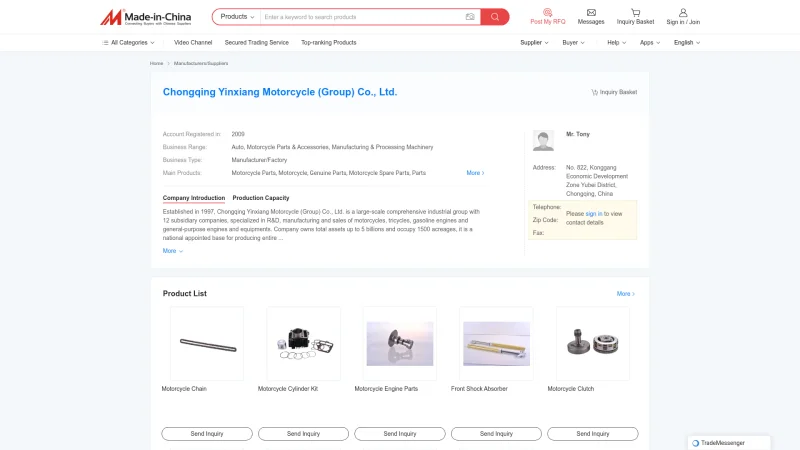
Task: Open All Categories list icon
Action: click(105, 43)
